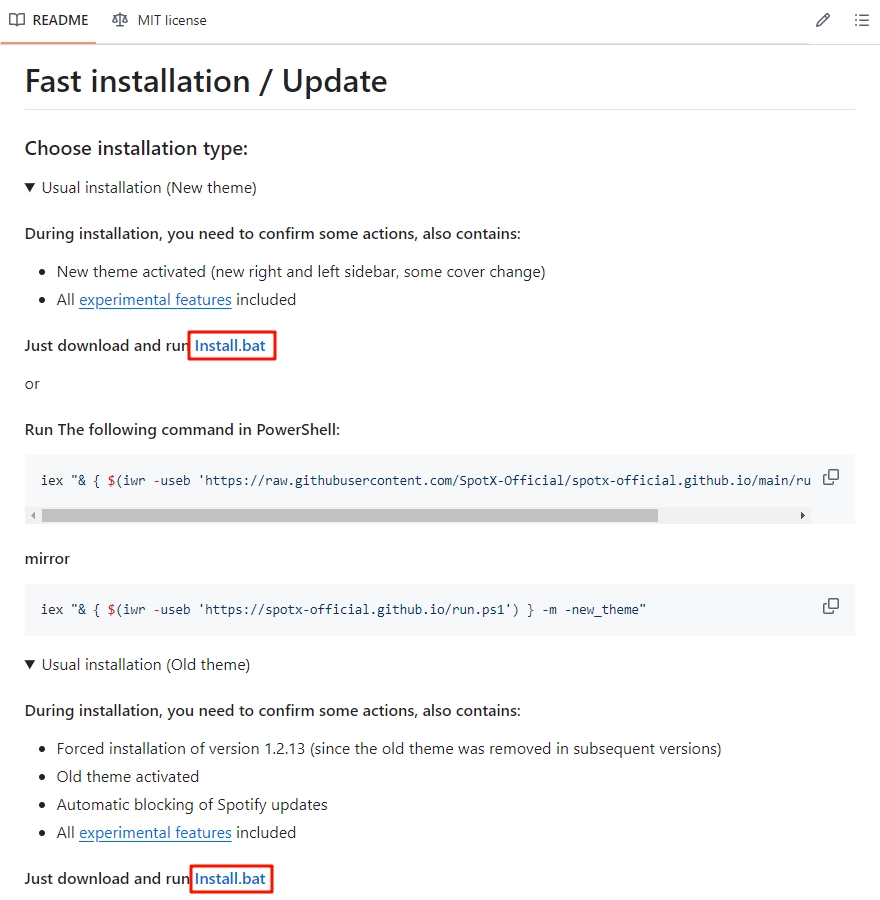This screenshot has width=880, height=900.
Task: Copy the mirror run.ps1 command
Action: tap(831, 607)
